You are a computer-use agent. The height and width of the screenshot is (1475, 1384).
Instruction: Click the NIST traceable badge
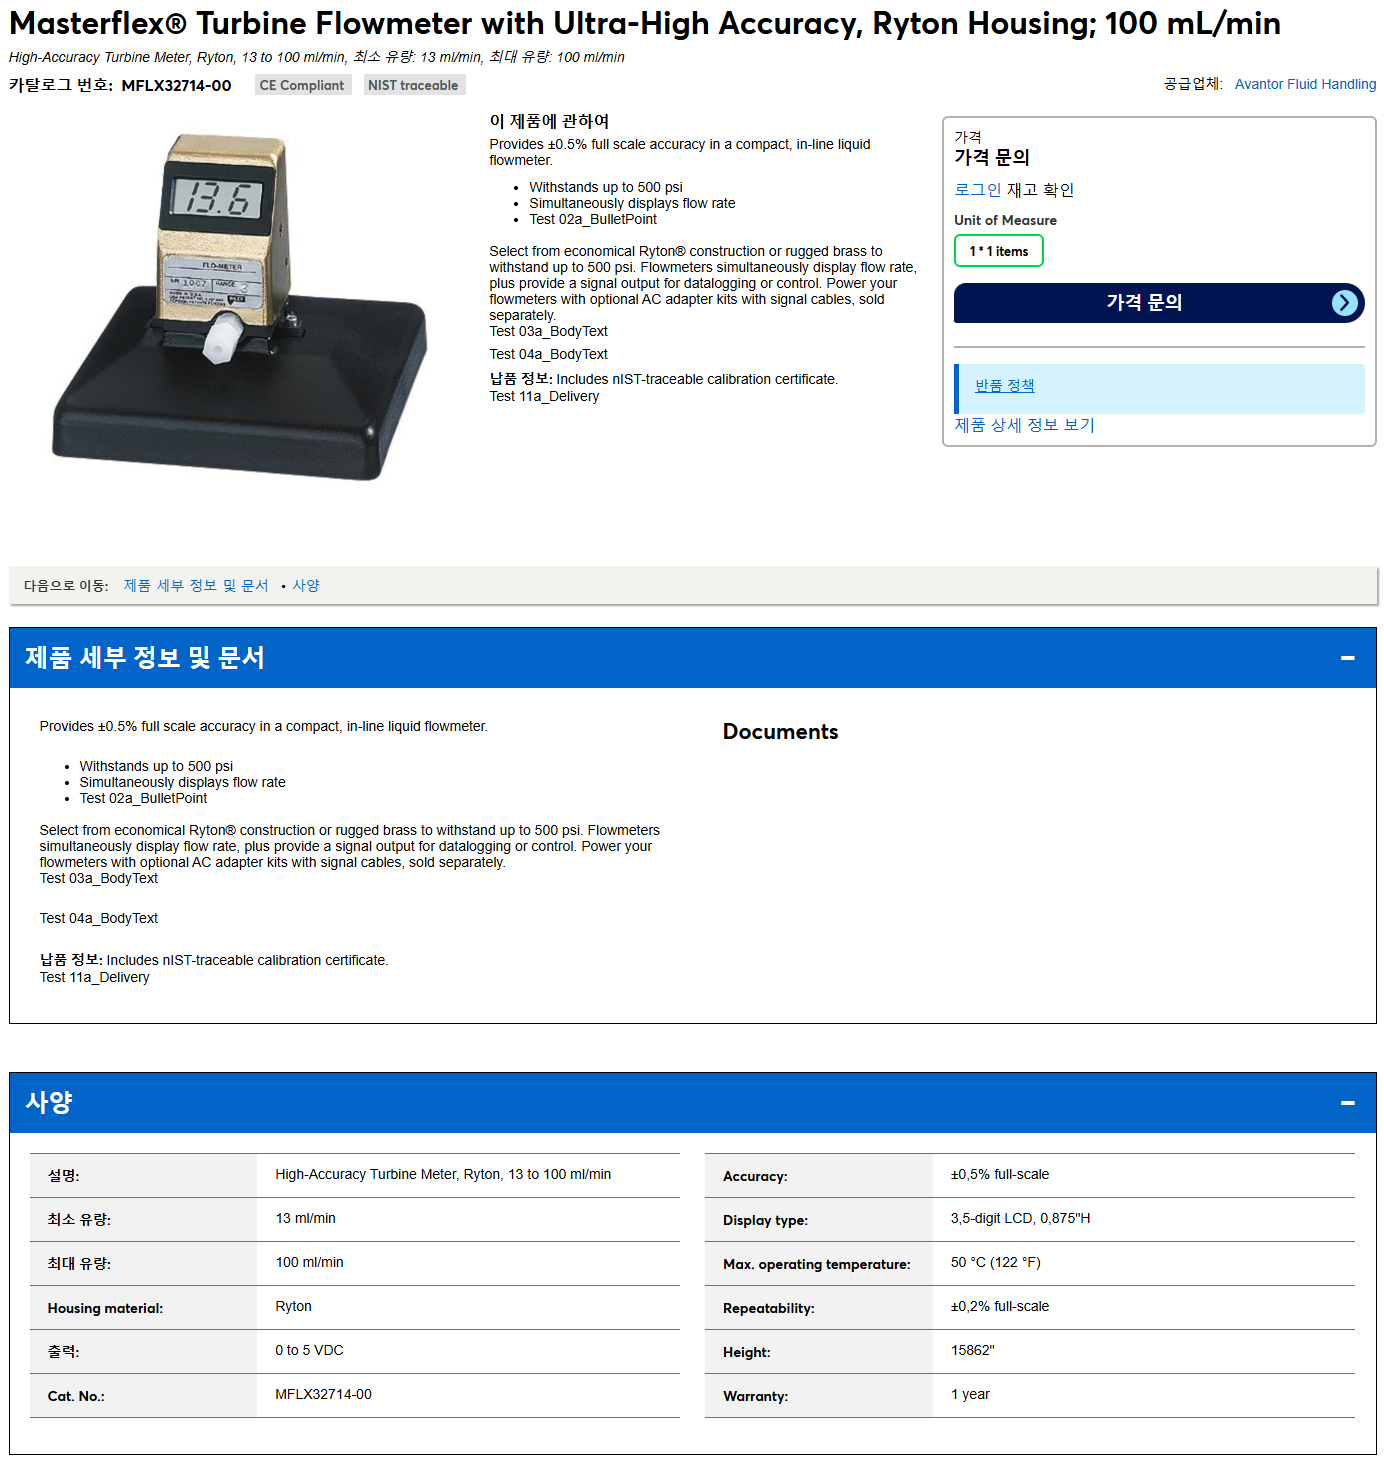413,85
